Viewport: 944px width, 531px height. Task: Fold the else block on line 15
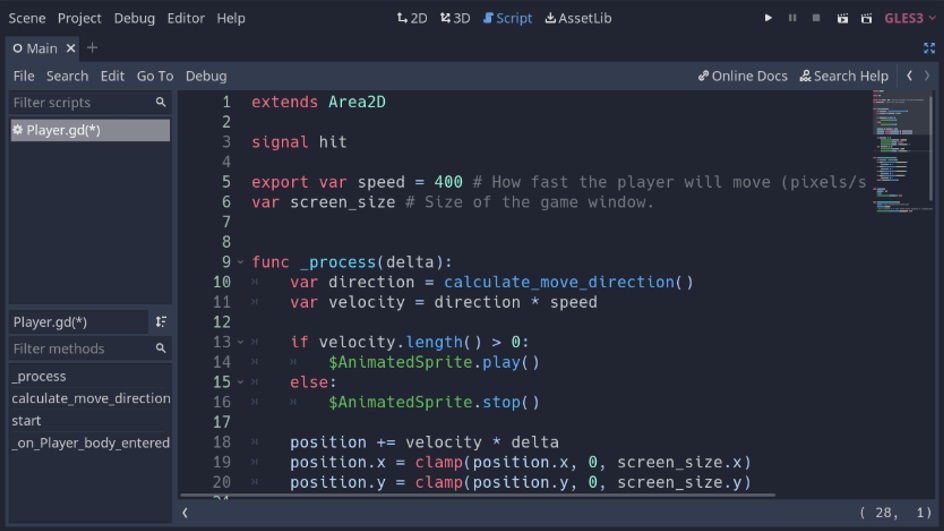coord(240,382)
